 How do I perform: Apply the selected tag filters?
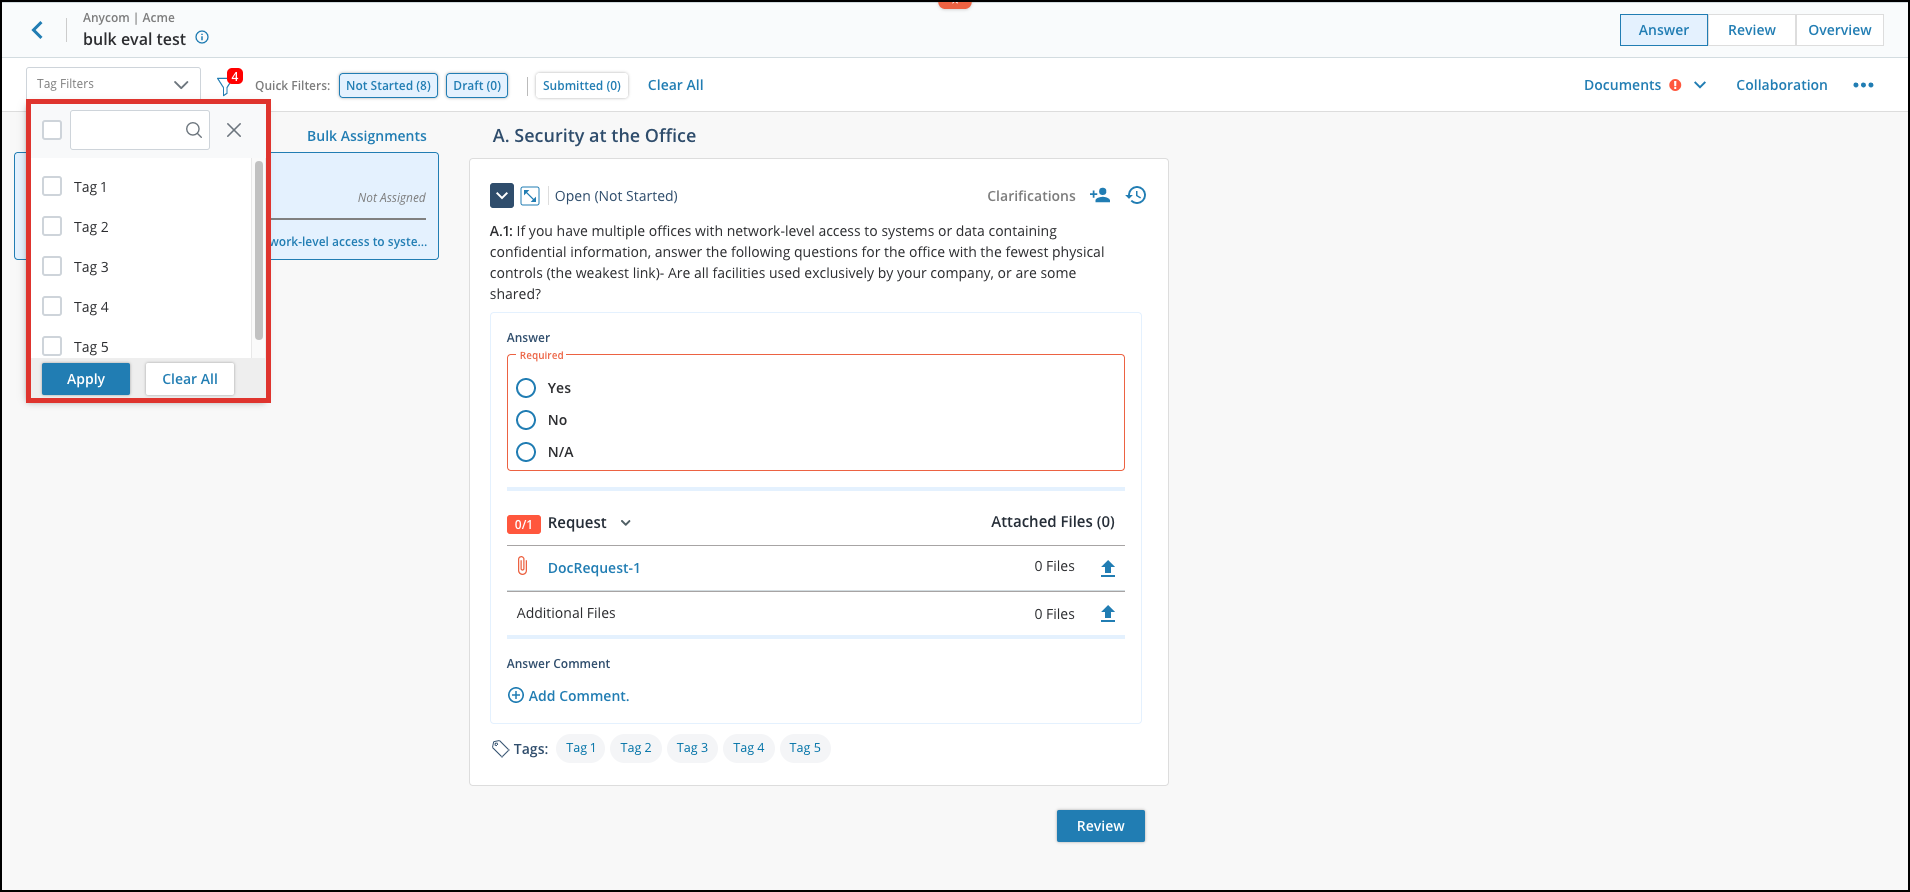[x=86, y=379]
